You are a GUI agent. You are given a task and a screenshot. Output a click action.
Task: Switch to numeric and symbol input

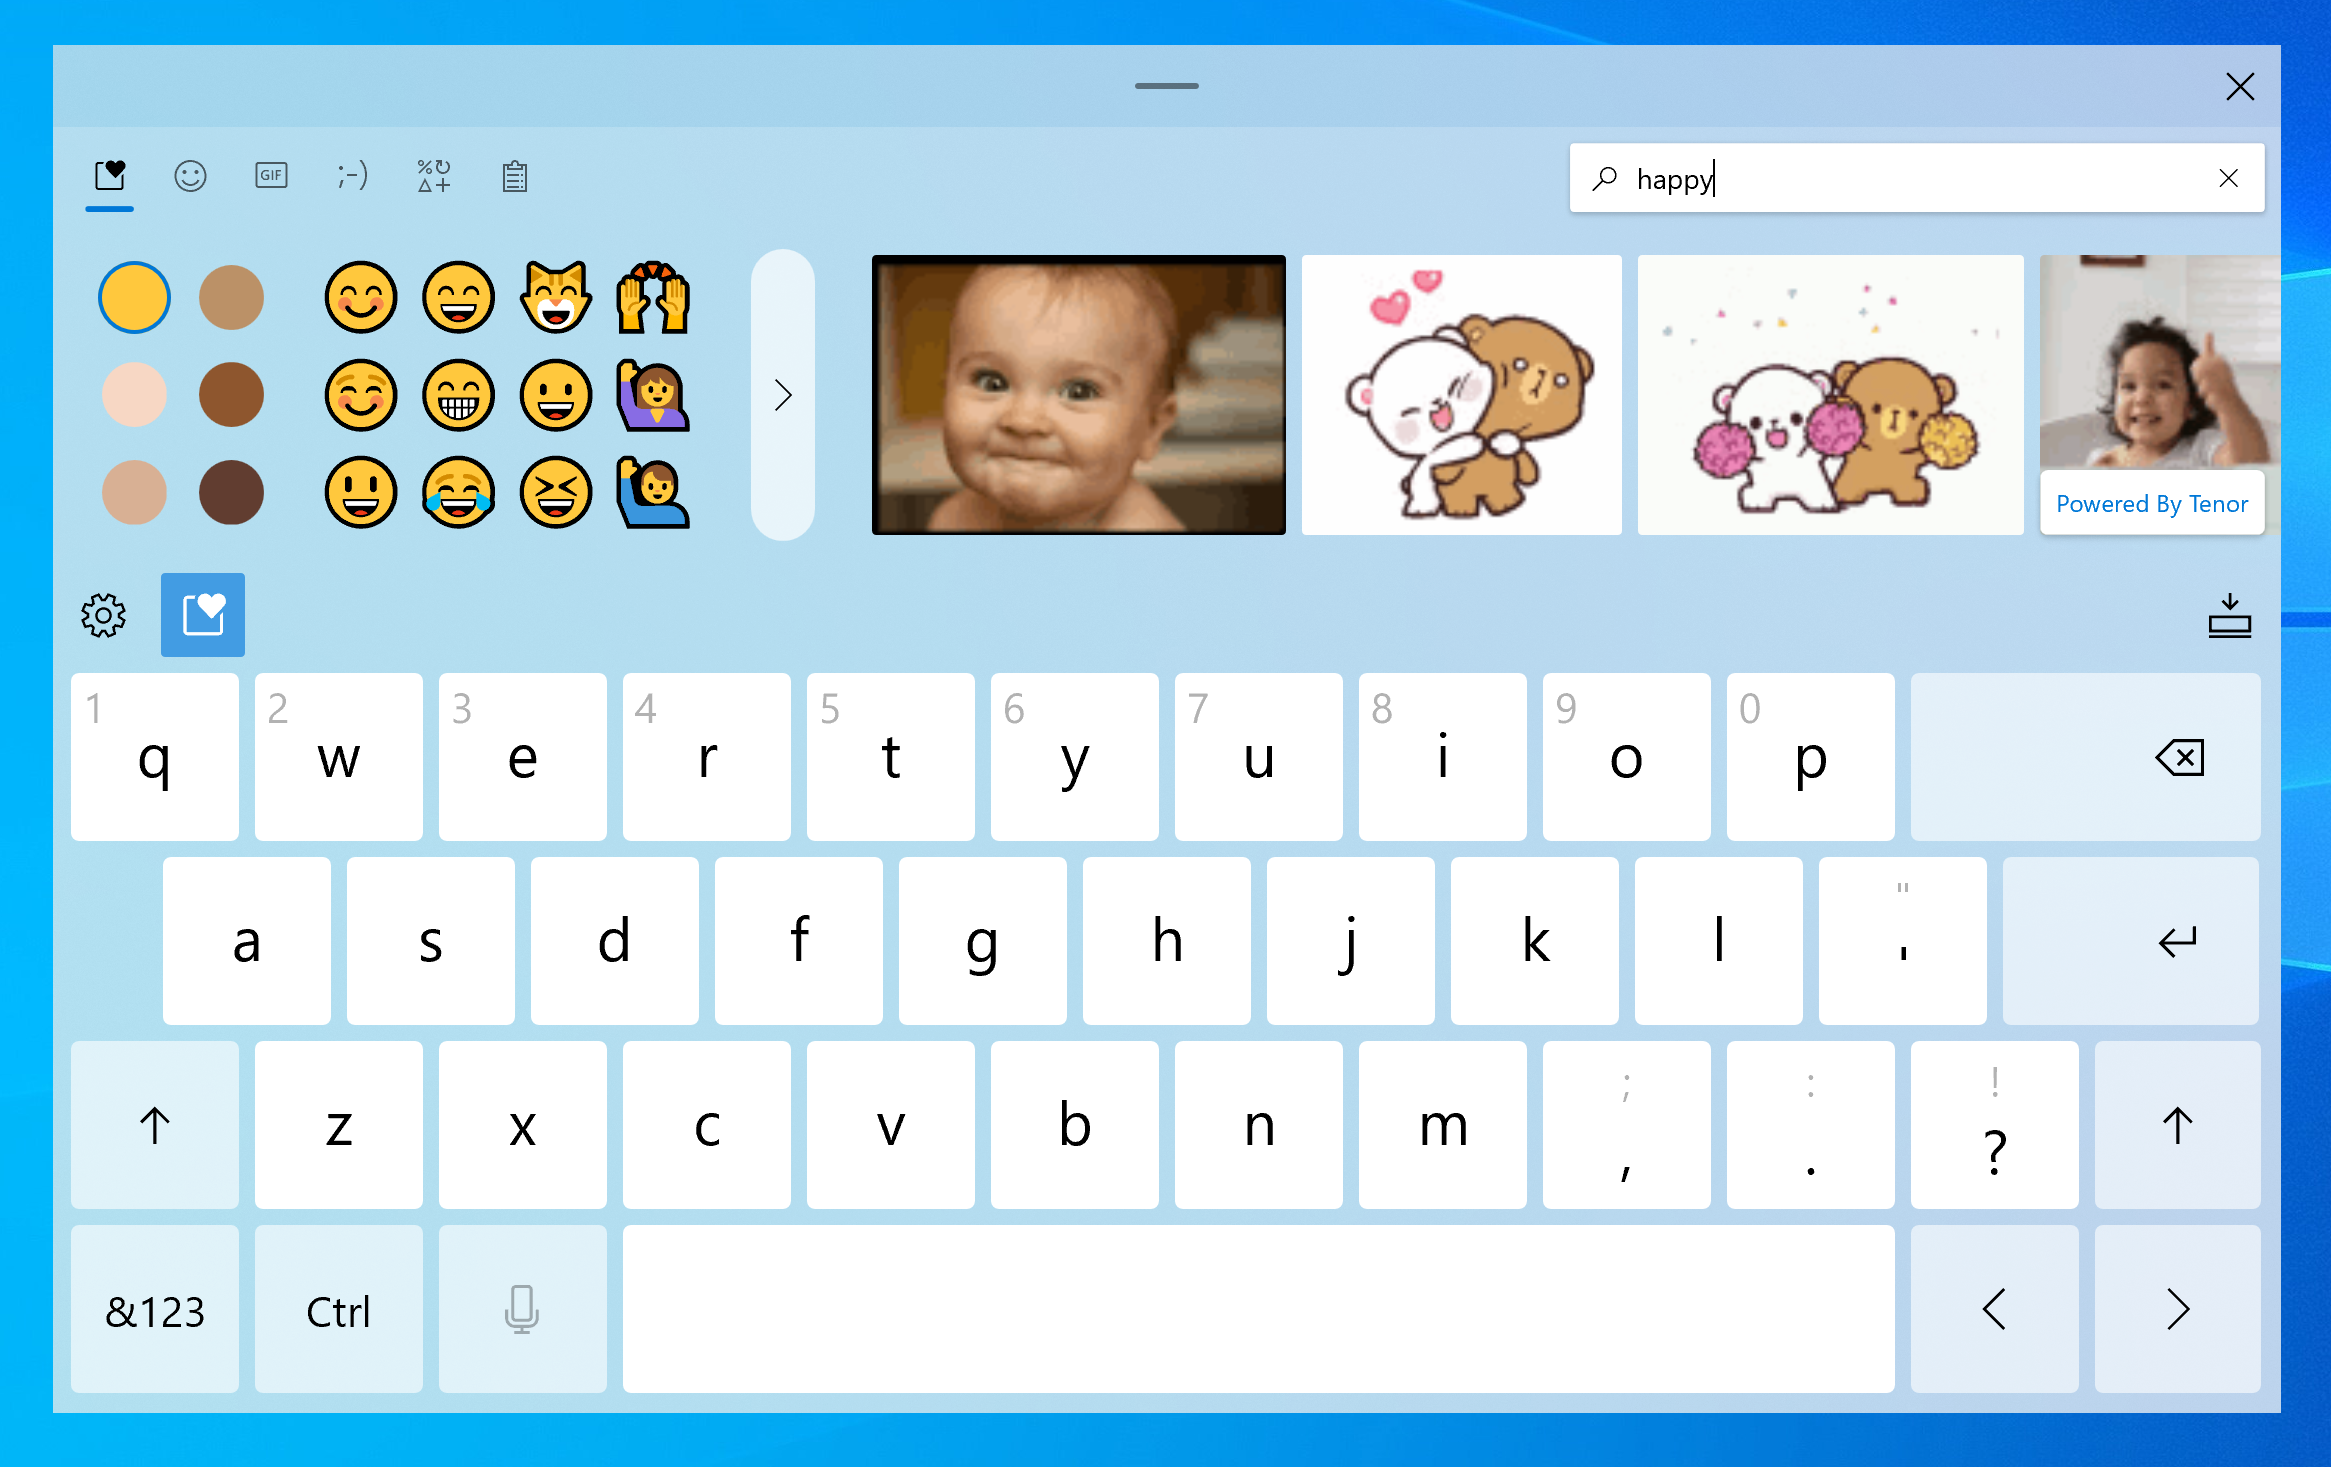pyautogui.click(x=159, y=1312)
